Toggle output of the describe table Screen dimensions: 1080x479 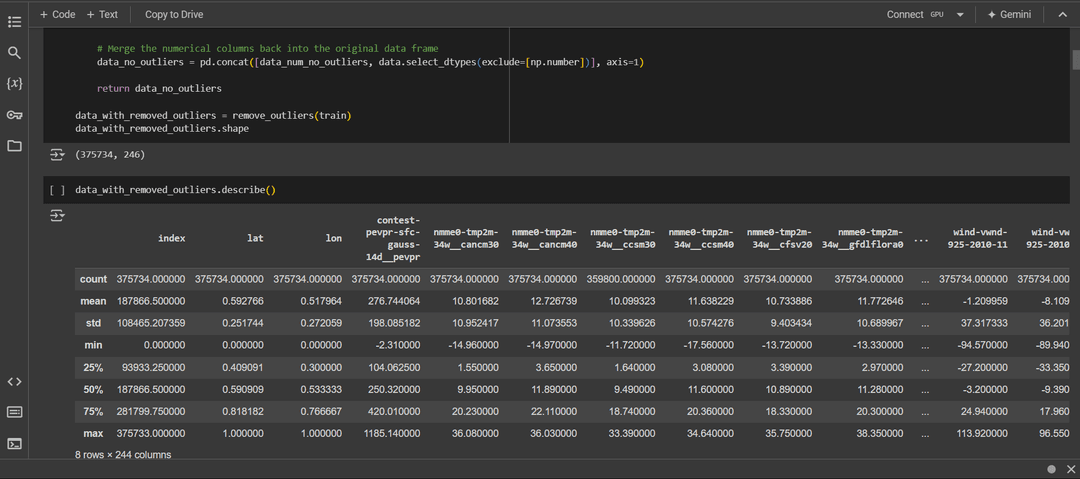pos(57,215)
